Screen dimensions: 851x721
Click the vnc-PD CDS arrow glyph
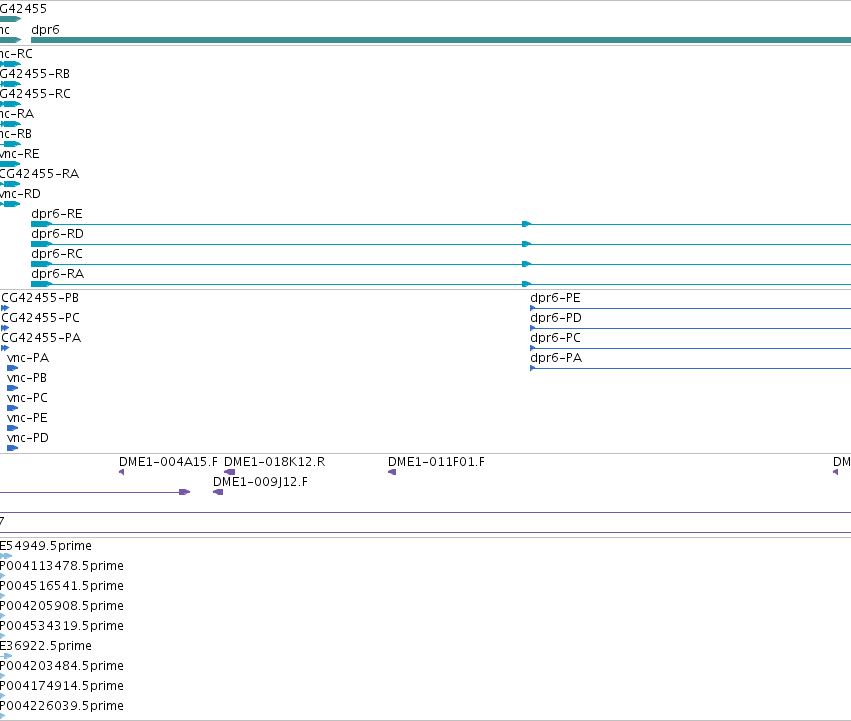click(x=12, y=448)
